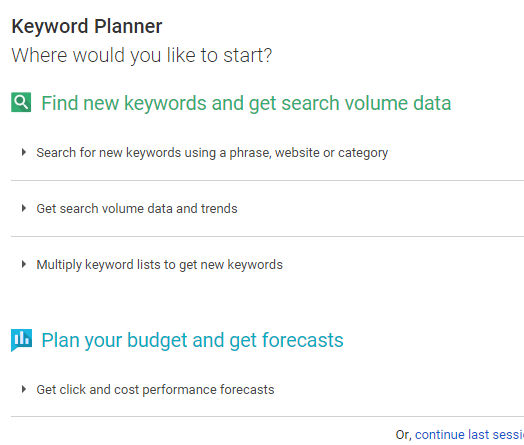Click the word 'forecasts' in the blue heading
The height and width of the screenshot is (445, 524).
pyautogui.click(x=303, y=340)
